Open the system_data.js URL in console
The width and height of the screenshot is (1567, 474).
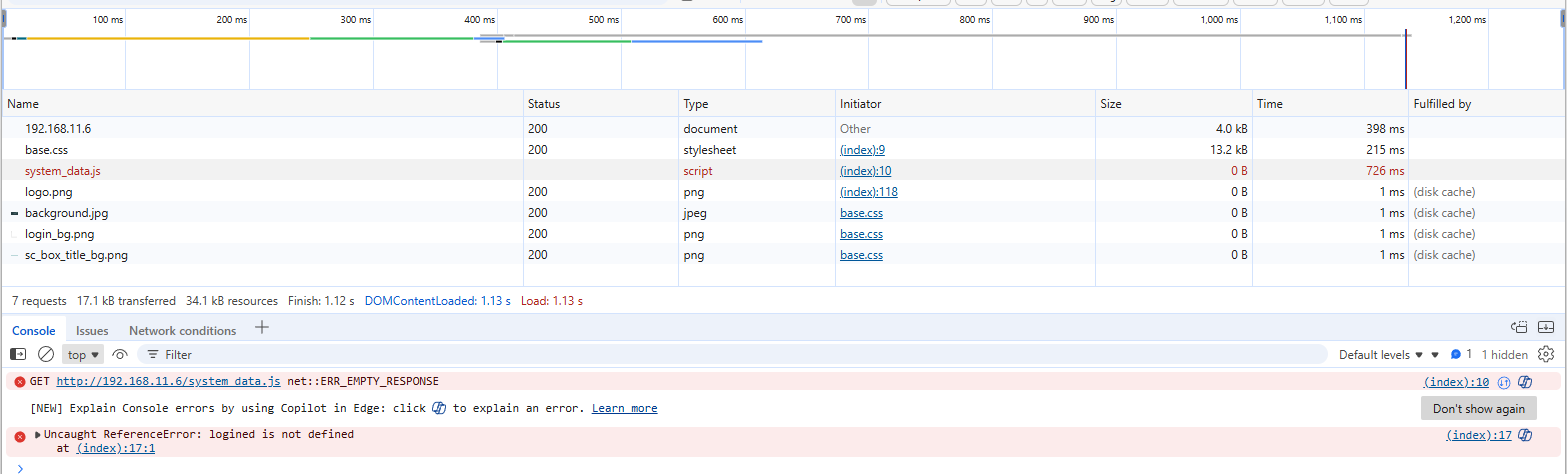pyautogui.click(x=169, y=381)
